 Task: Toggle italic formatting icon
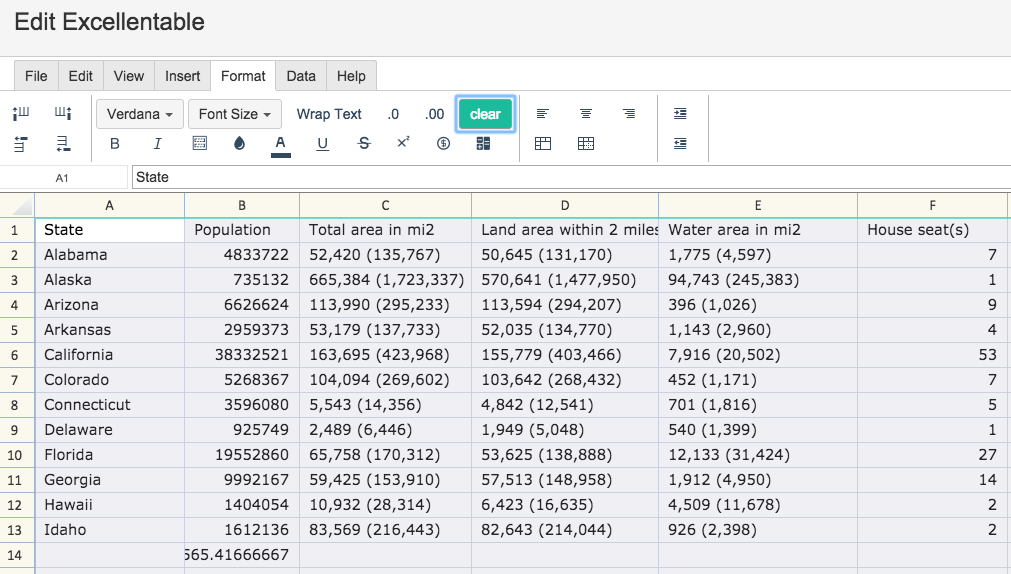click(157, 144)
